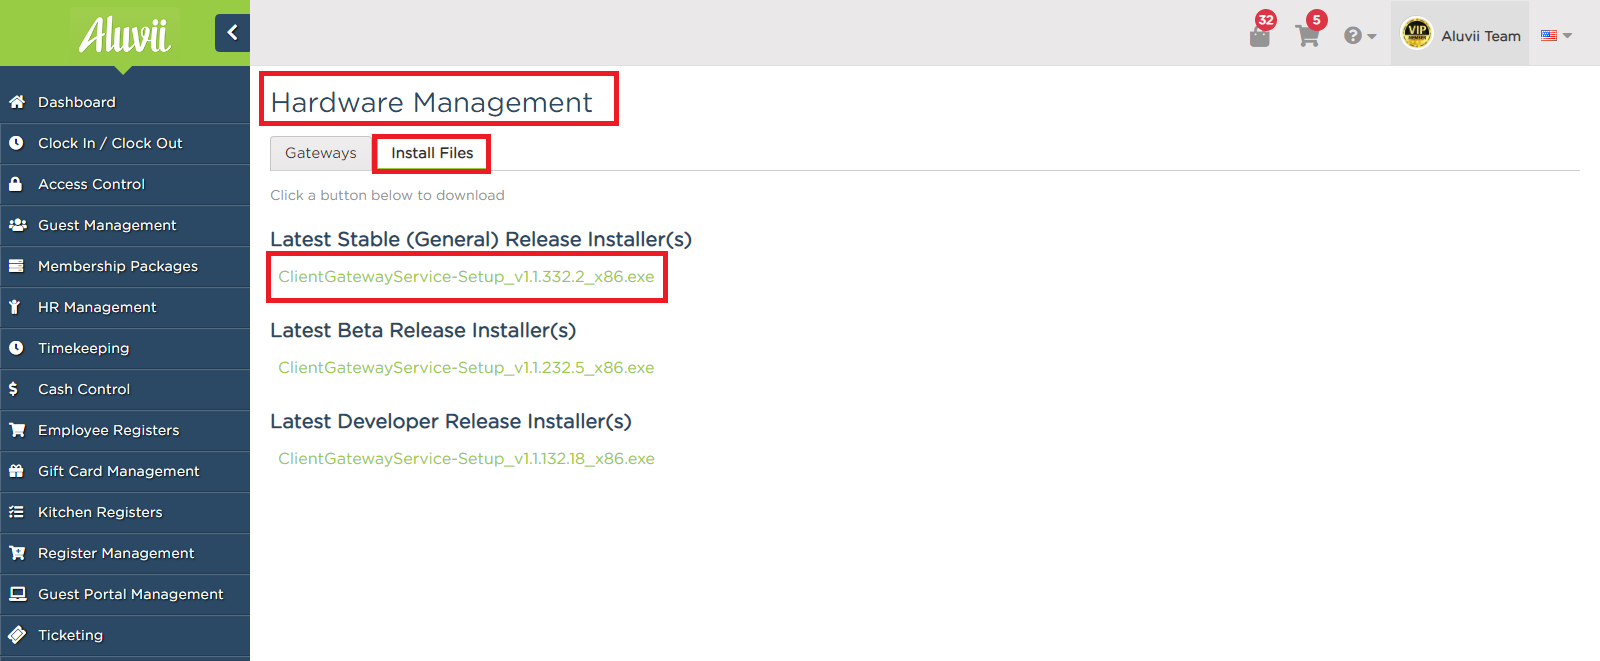Screen dimensions: 1600x661
Task: Click the Aluvii logo
Action: coord(124,35)
